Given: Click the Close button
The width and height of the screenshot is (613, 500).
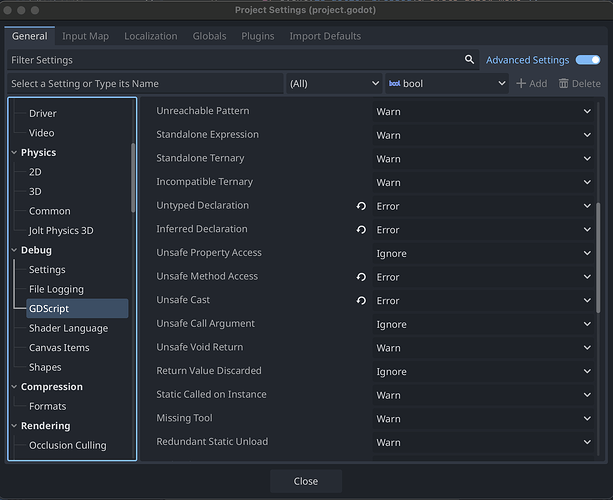Looking at the screenshot, I should [x=306, y=481].
